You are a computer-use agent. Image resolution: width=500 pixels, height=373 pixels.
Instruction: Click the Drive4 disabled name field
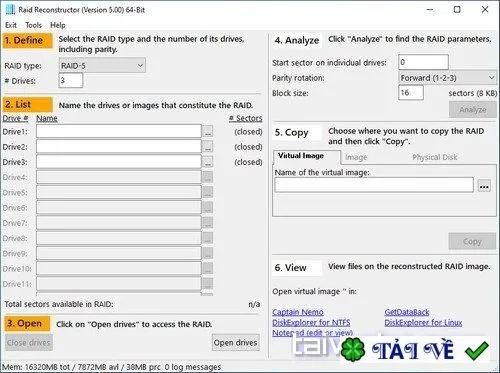[x=119, y=177]
